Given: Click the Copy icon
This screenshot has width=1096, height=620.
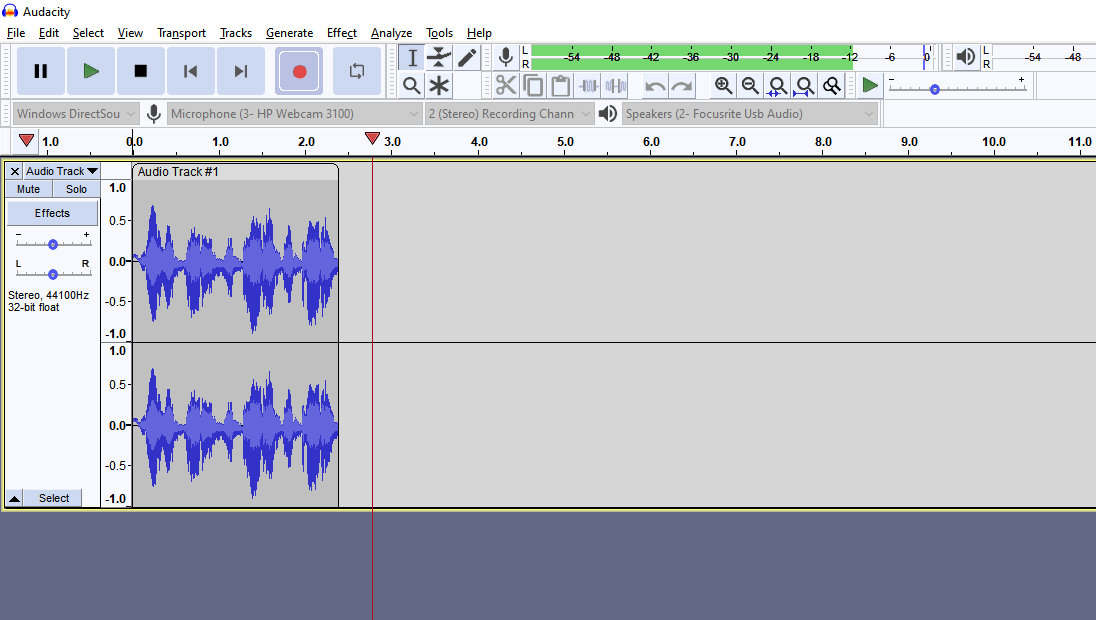Looking at the screenshot, I should point(533,86).
